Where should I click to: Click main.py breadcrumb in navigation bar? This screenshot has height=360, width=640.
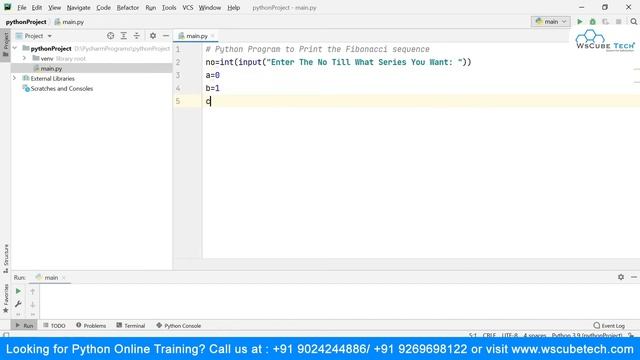point(69,22)
